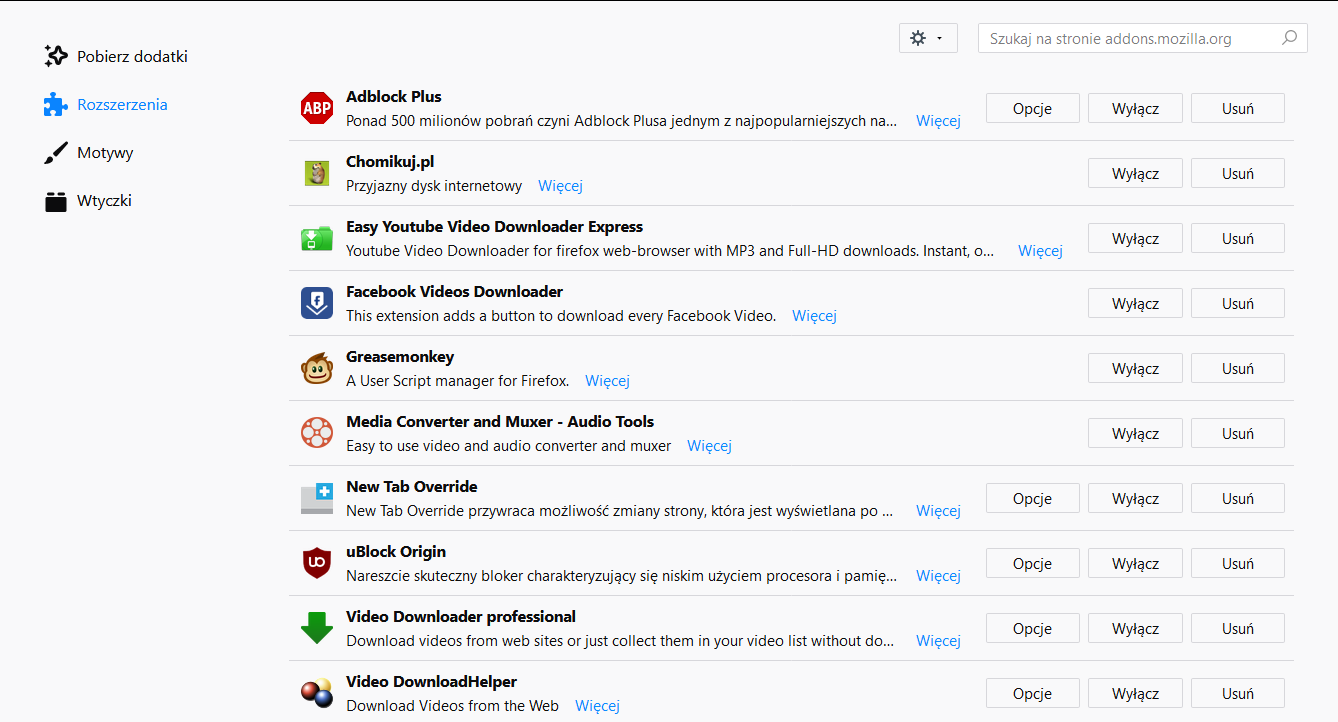Click Easy Youtube Video Downloader green folder icon
Image resolution: width=1338 pixels, height=722 pixels.
click(317, 238)
